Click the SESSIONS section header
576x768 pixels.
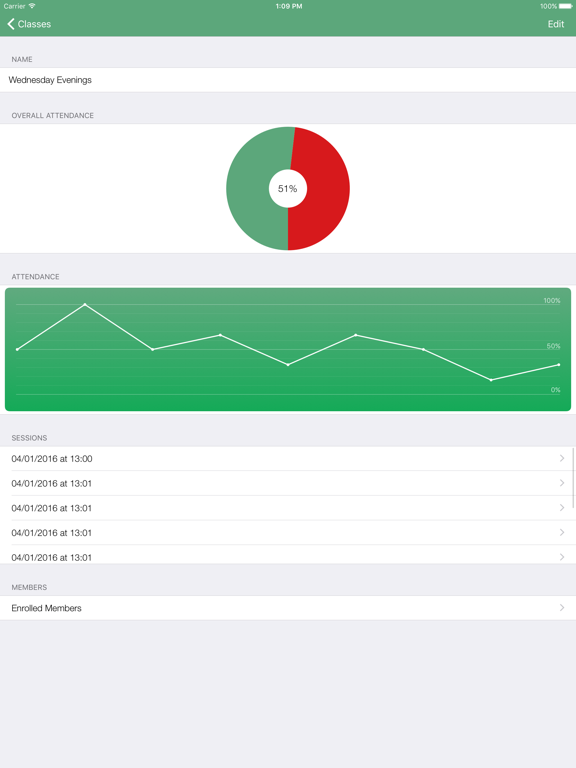coord(29,438)
